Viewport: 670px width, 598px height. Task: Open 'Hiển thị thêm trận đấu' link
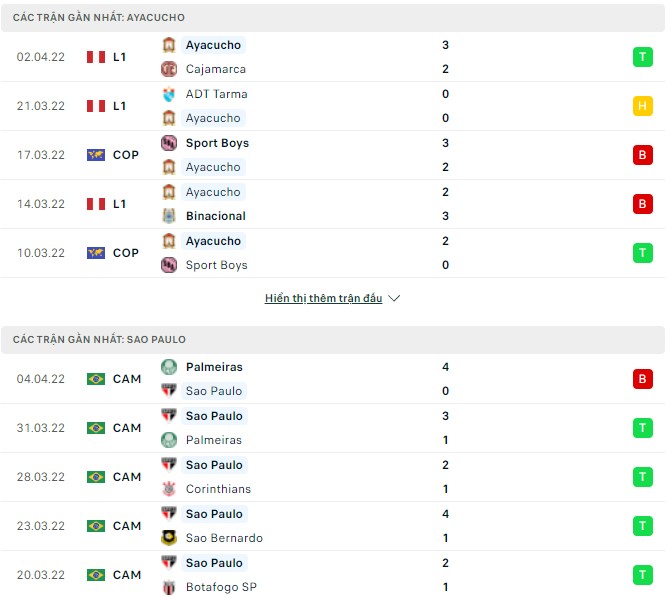click(323, 298)
